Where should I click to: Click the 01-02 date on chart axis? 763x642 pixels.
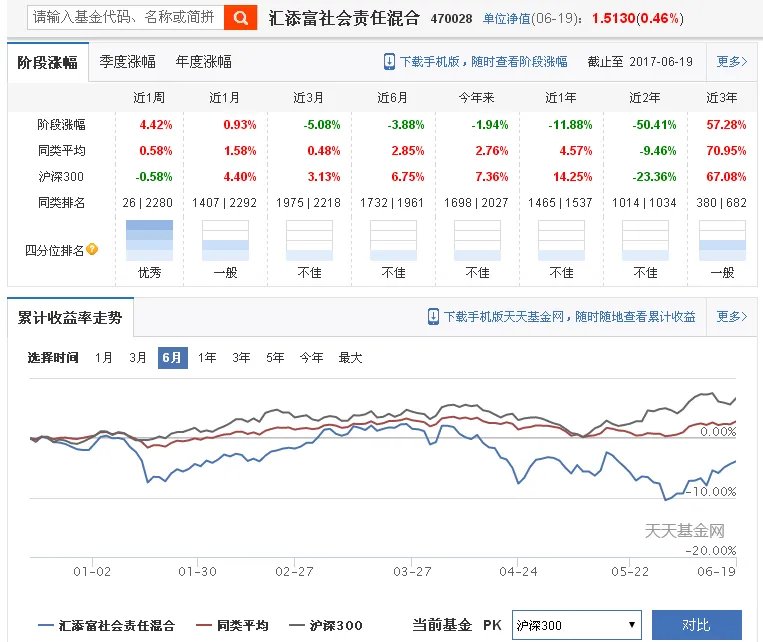click(x=92, y=571)
